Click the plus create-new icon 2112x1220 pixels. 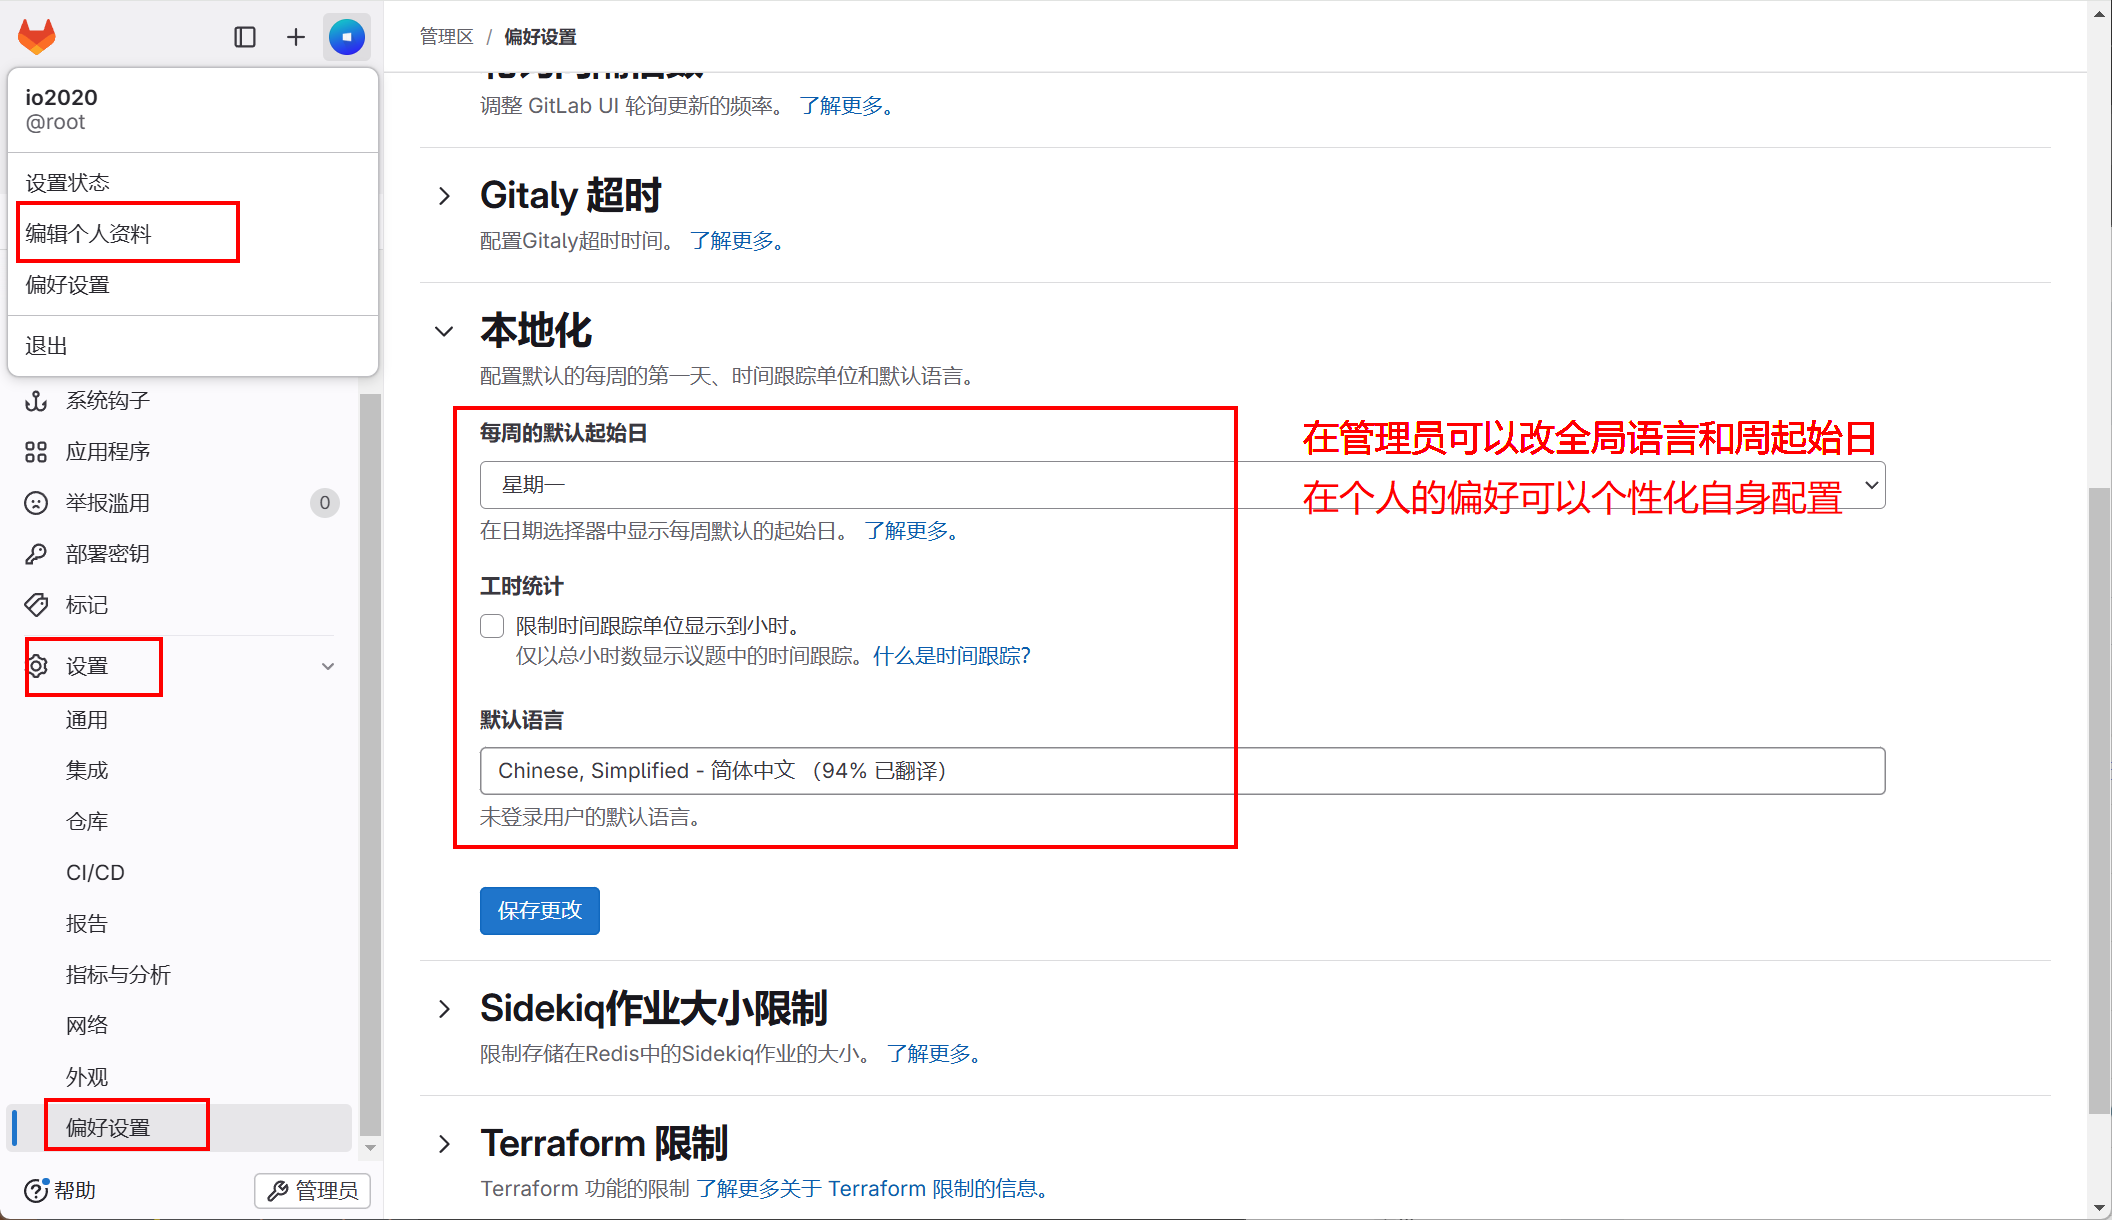point(296,37)
